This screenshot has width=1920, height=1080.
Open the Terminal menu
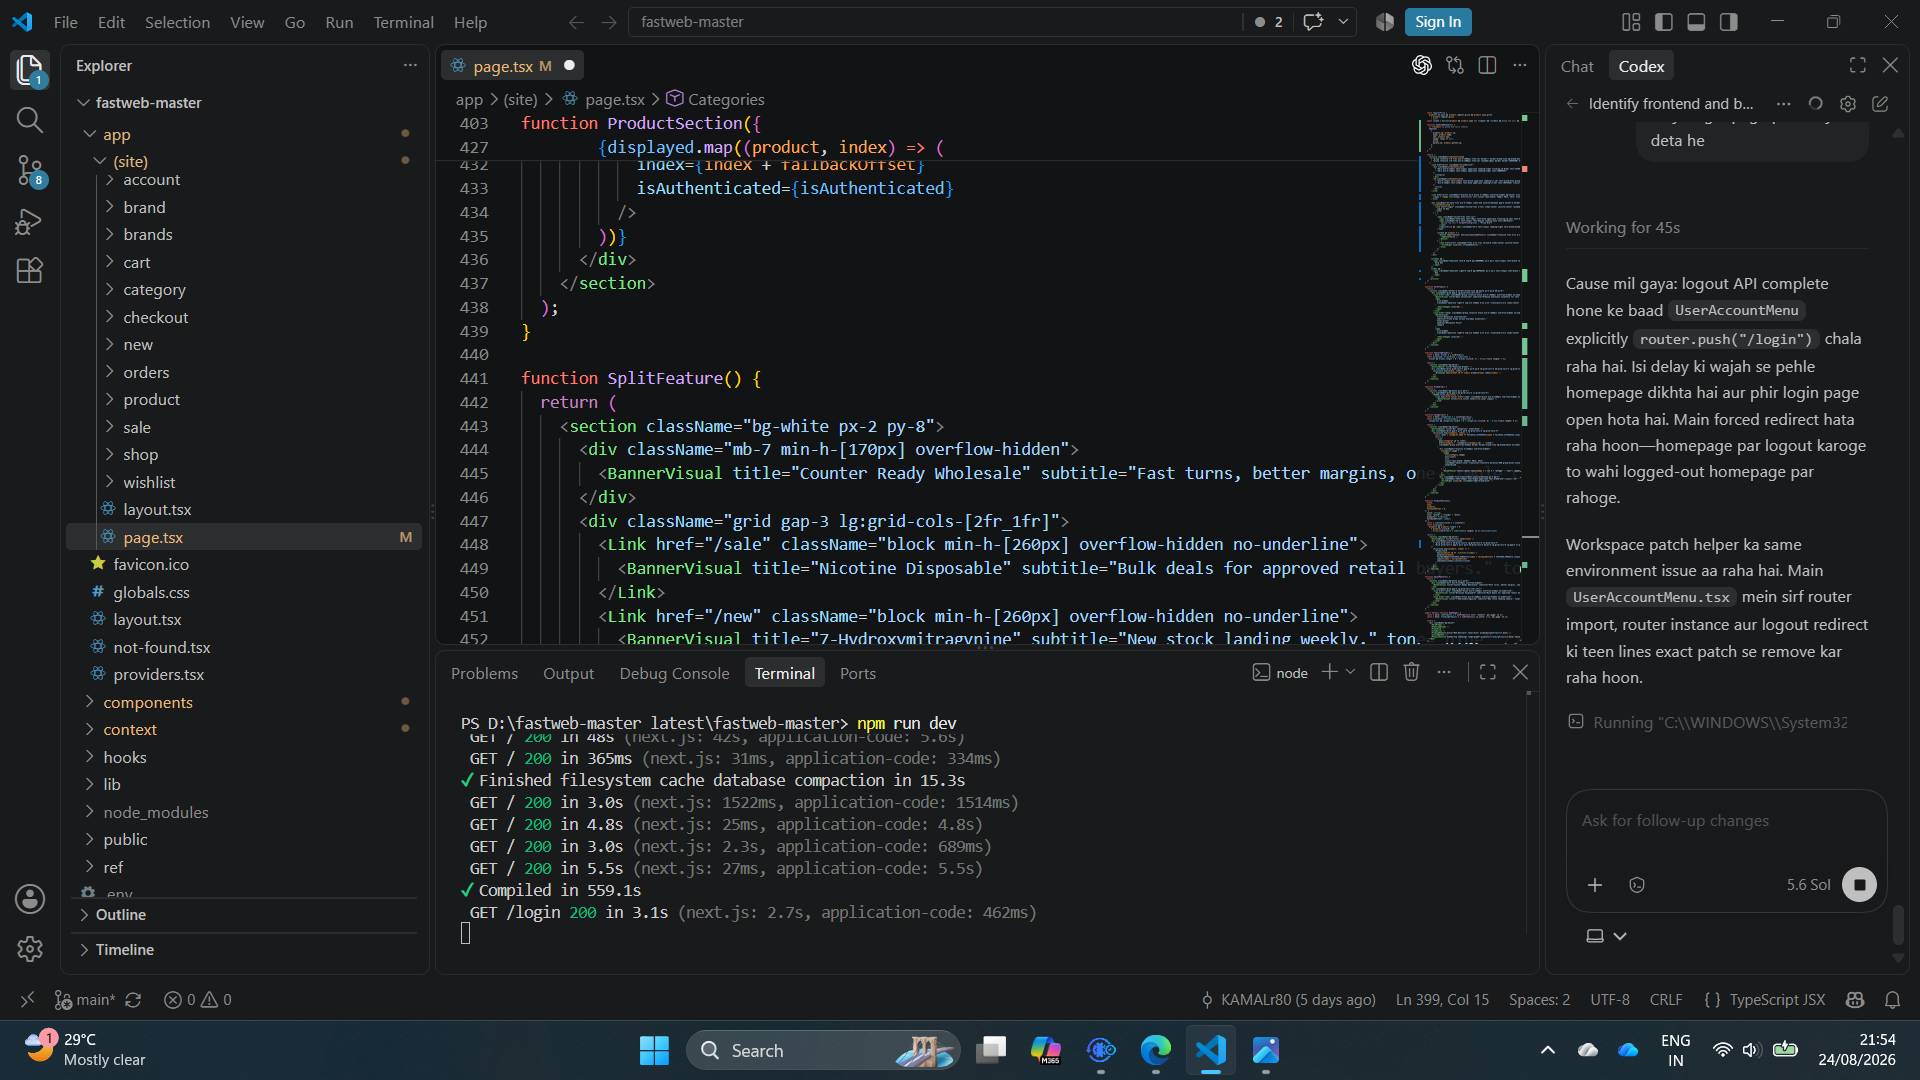[403, 22]
